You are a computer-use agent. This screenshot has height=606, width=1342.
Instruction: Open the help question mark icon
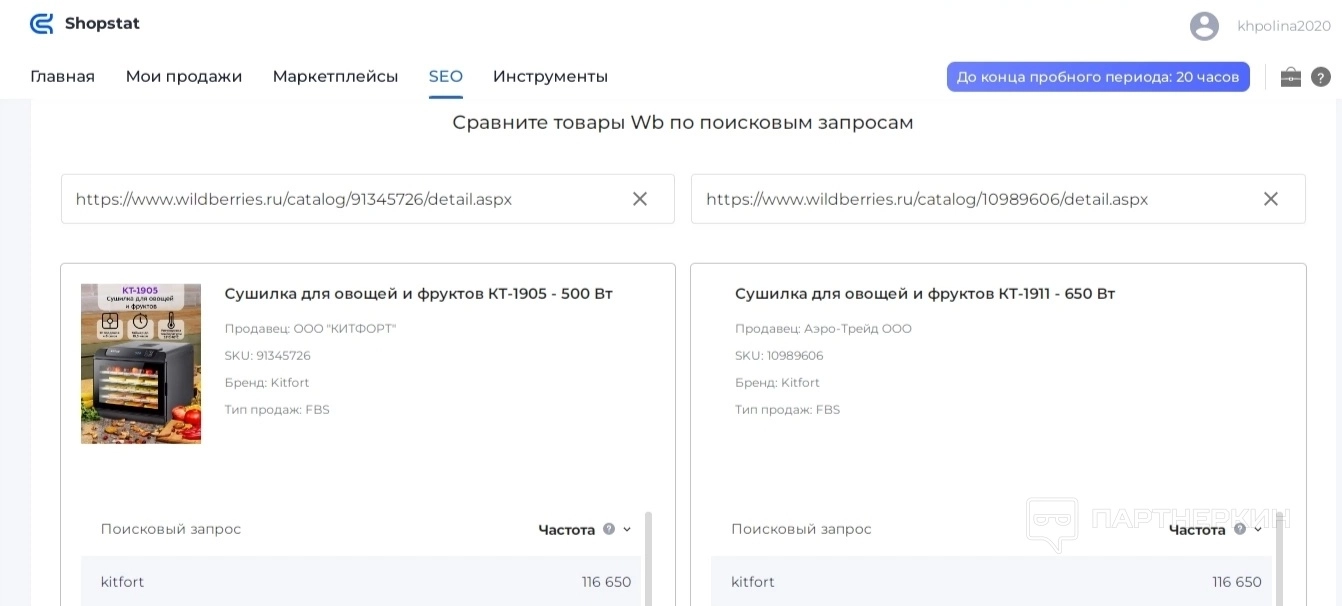tap(1321, 77)
